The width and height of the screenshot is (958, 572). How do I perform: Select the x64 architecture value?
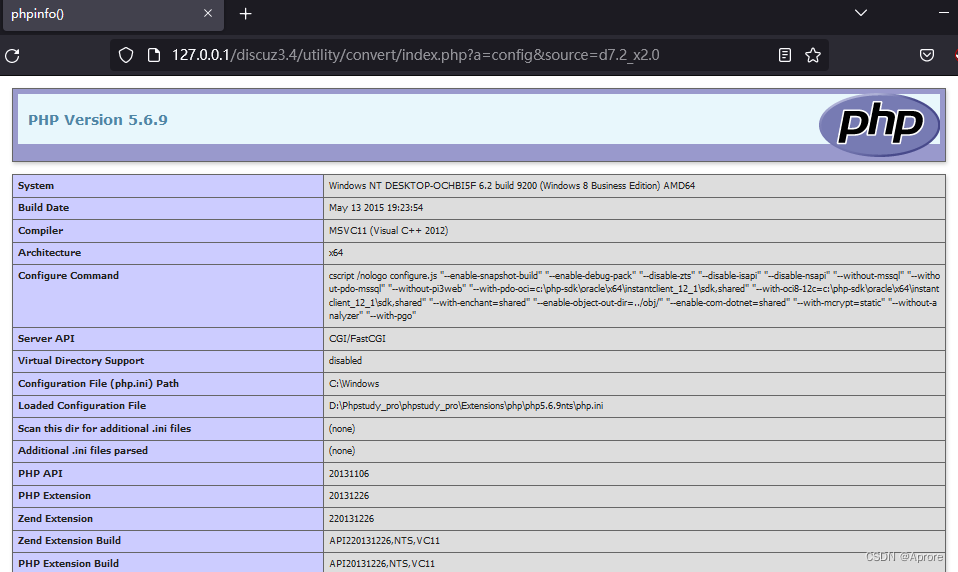point(336,252)
